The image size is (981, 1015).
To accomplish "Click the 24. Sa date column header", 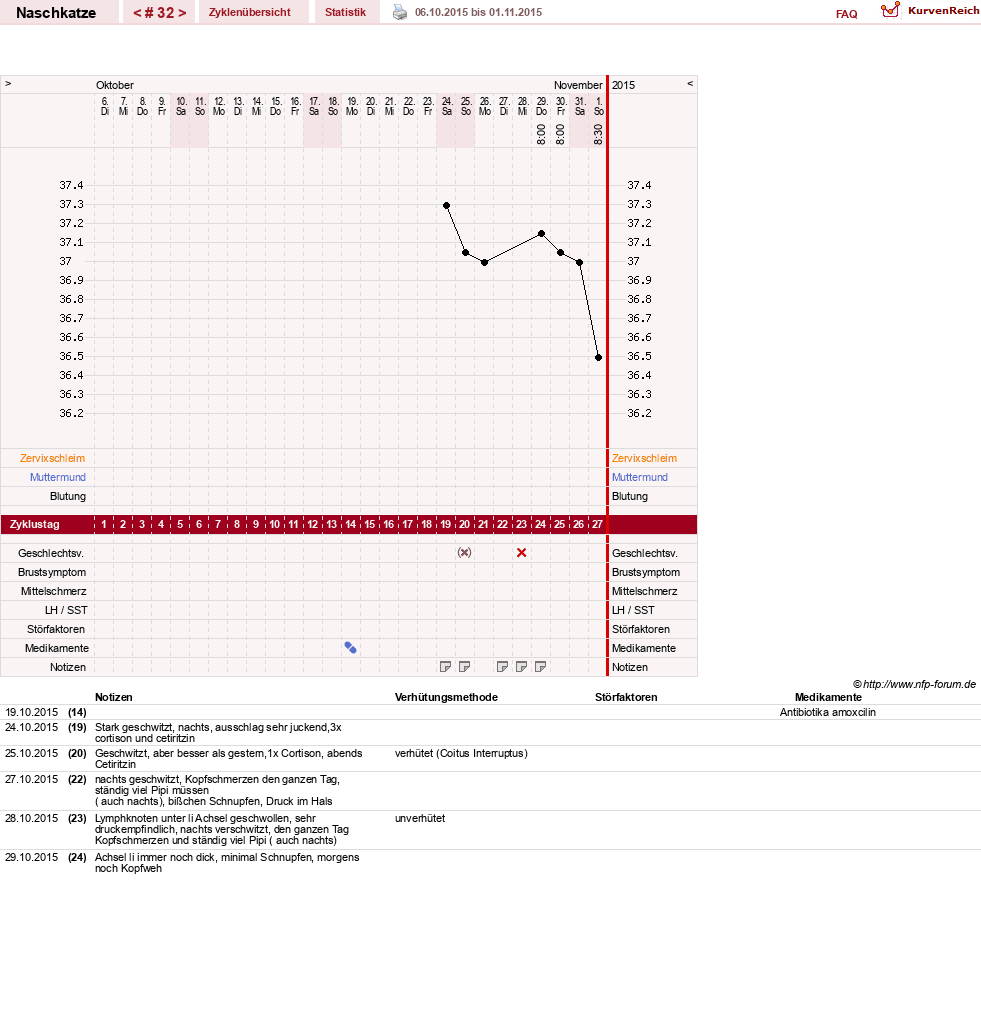I will pos(447,106).
